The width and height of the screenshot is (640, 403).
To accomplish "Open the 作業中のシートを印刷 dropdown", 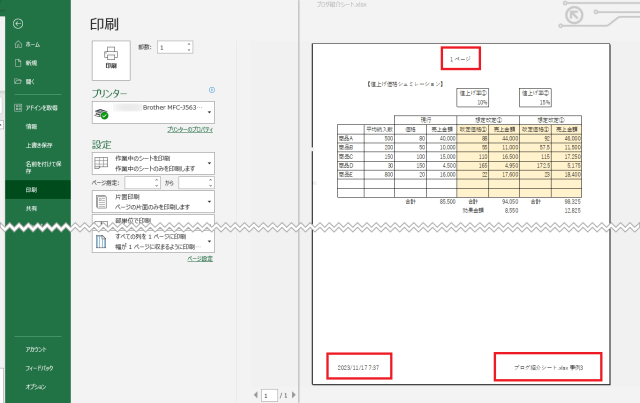I will [153, 163].
